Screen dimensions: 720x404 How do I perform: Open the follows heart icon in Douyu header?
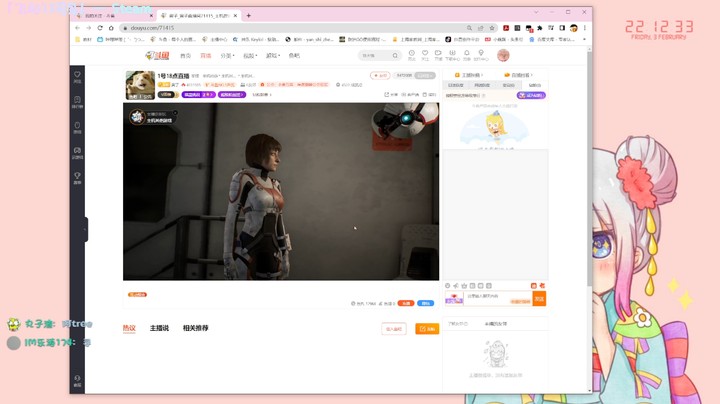pyautogui.click(x=425, y=55)
